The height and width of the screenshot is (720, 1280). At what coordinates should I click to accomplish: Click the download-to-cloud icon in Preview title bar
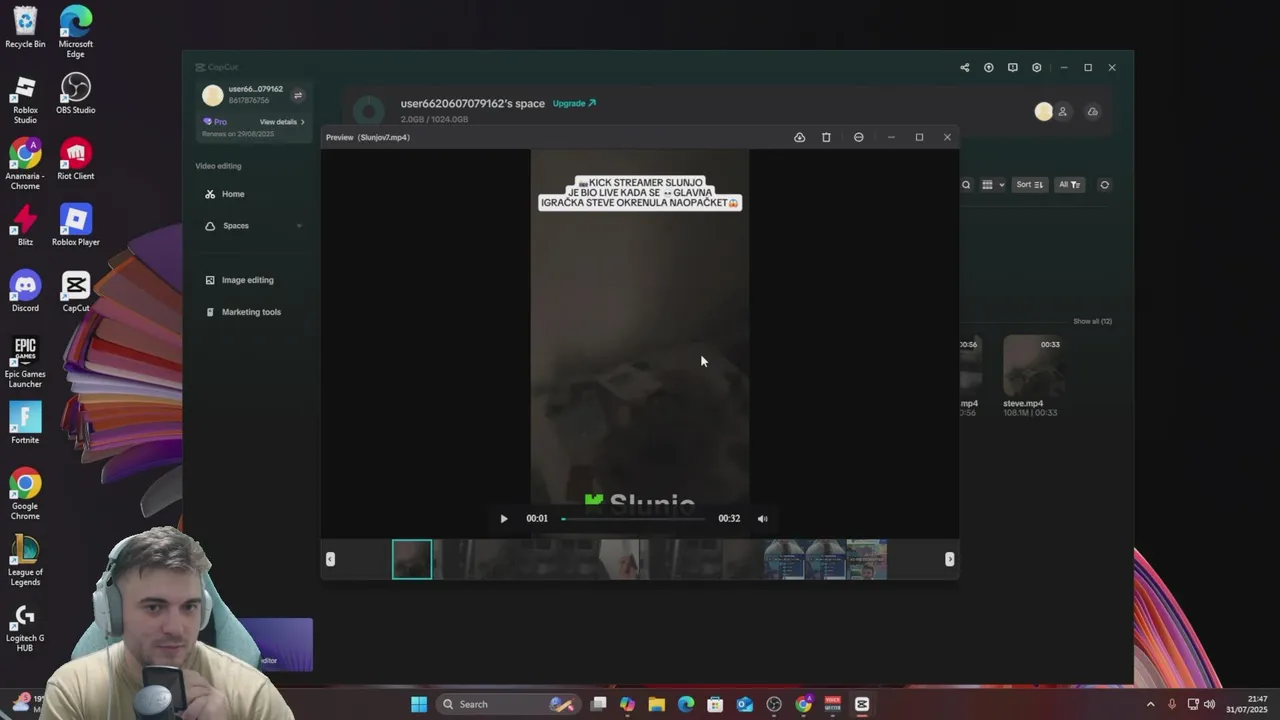pos(799,137)
